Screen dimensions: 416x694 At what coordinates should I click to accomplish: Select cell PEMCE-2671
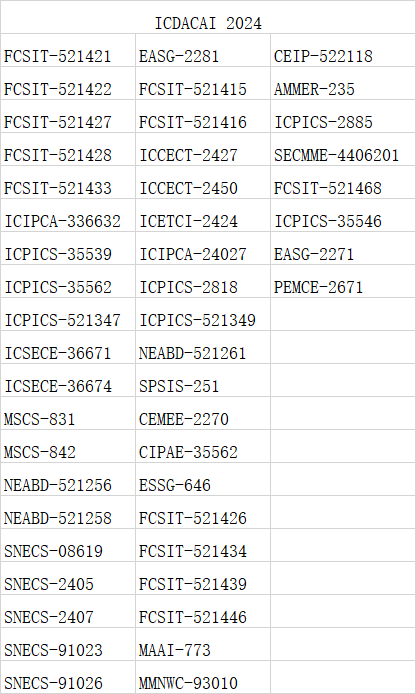point(343,281)
